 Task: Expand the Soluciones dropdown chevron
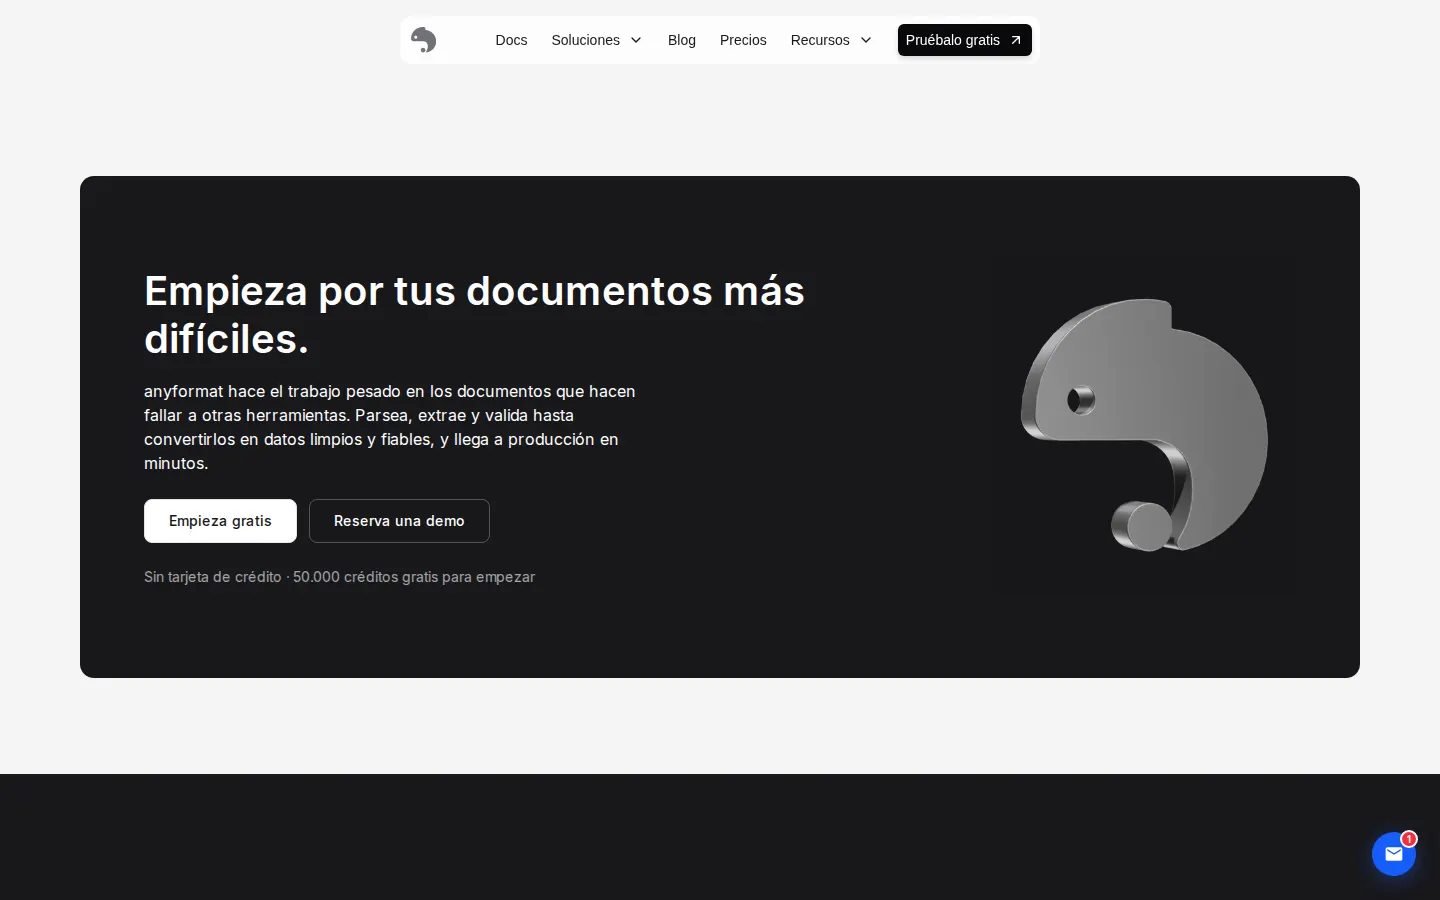click(x=636, y=40)
